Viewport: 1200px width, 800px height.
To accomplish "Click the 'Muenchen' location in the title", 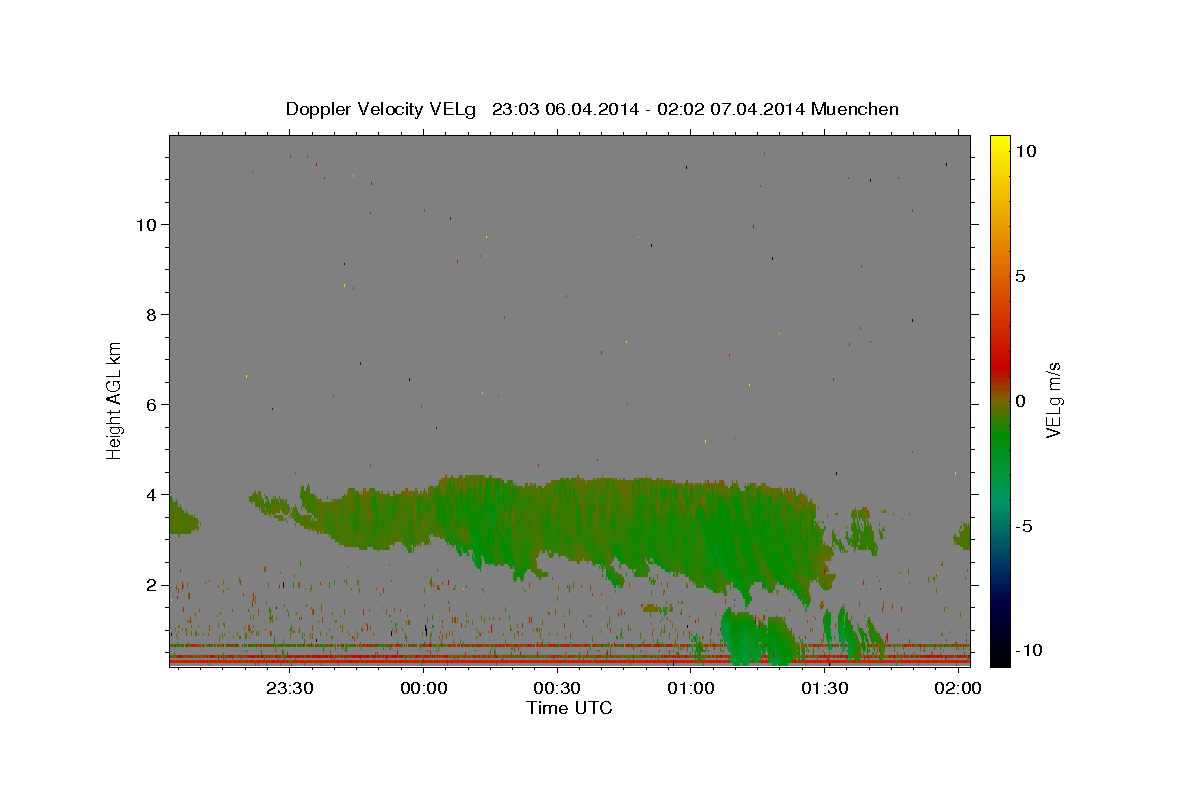I will [x=855, y=109].
